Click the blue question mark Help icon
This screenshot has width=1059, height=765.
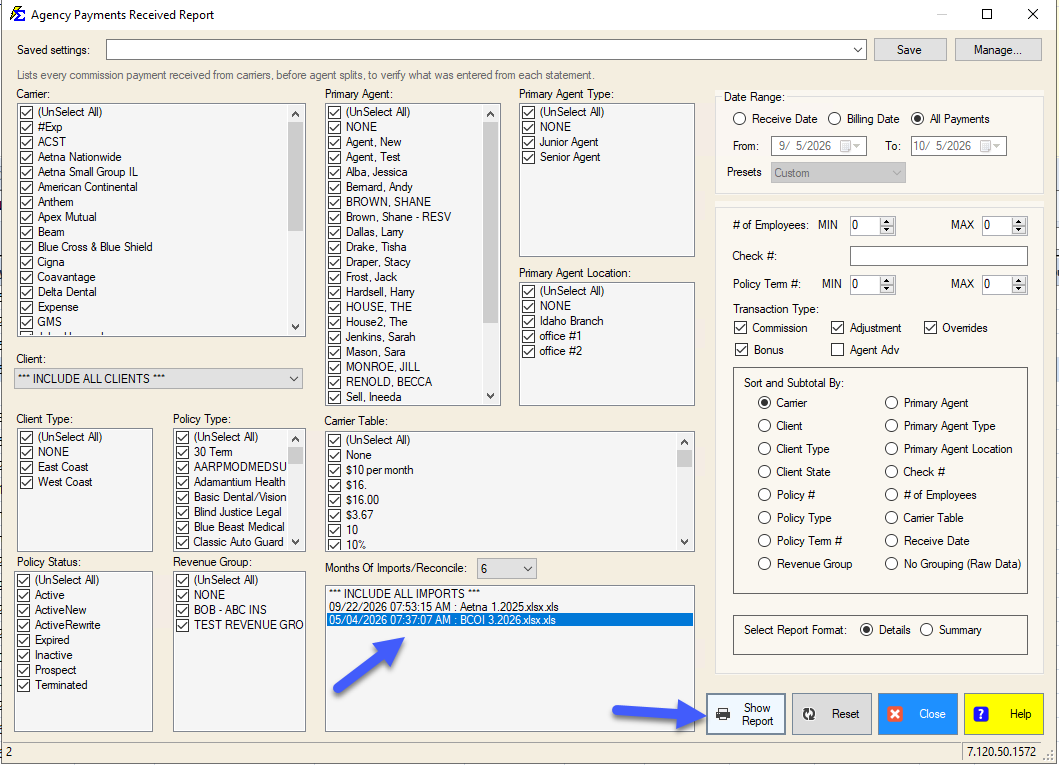pyautogui.click(x=981, y=714)
